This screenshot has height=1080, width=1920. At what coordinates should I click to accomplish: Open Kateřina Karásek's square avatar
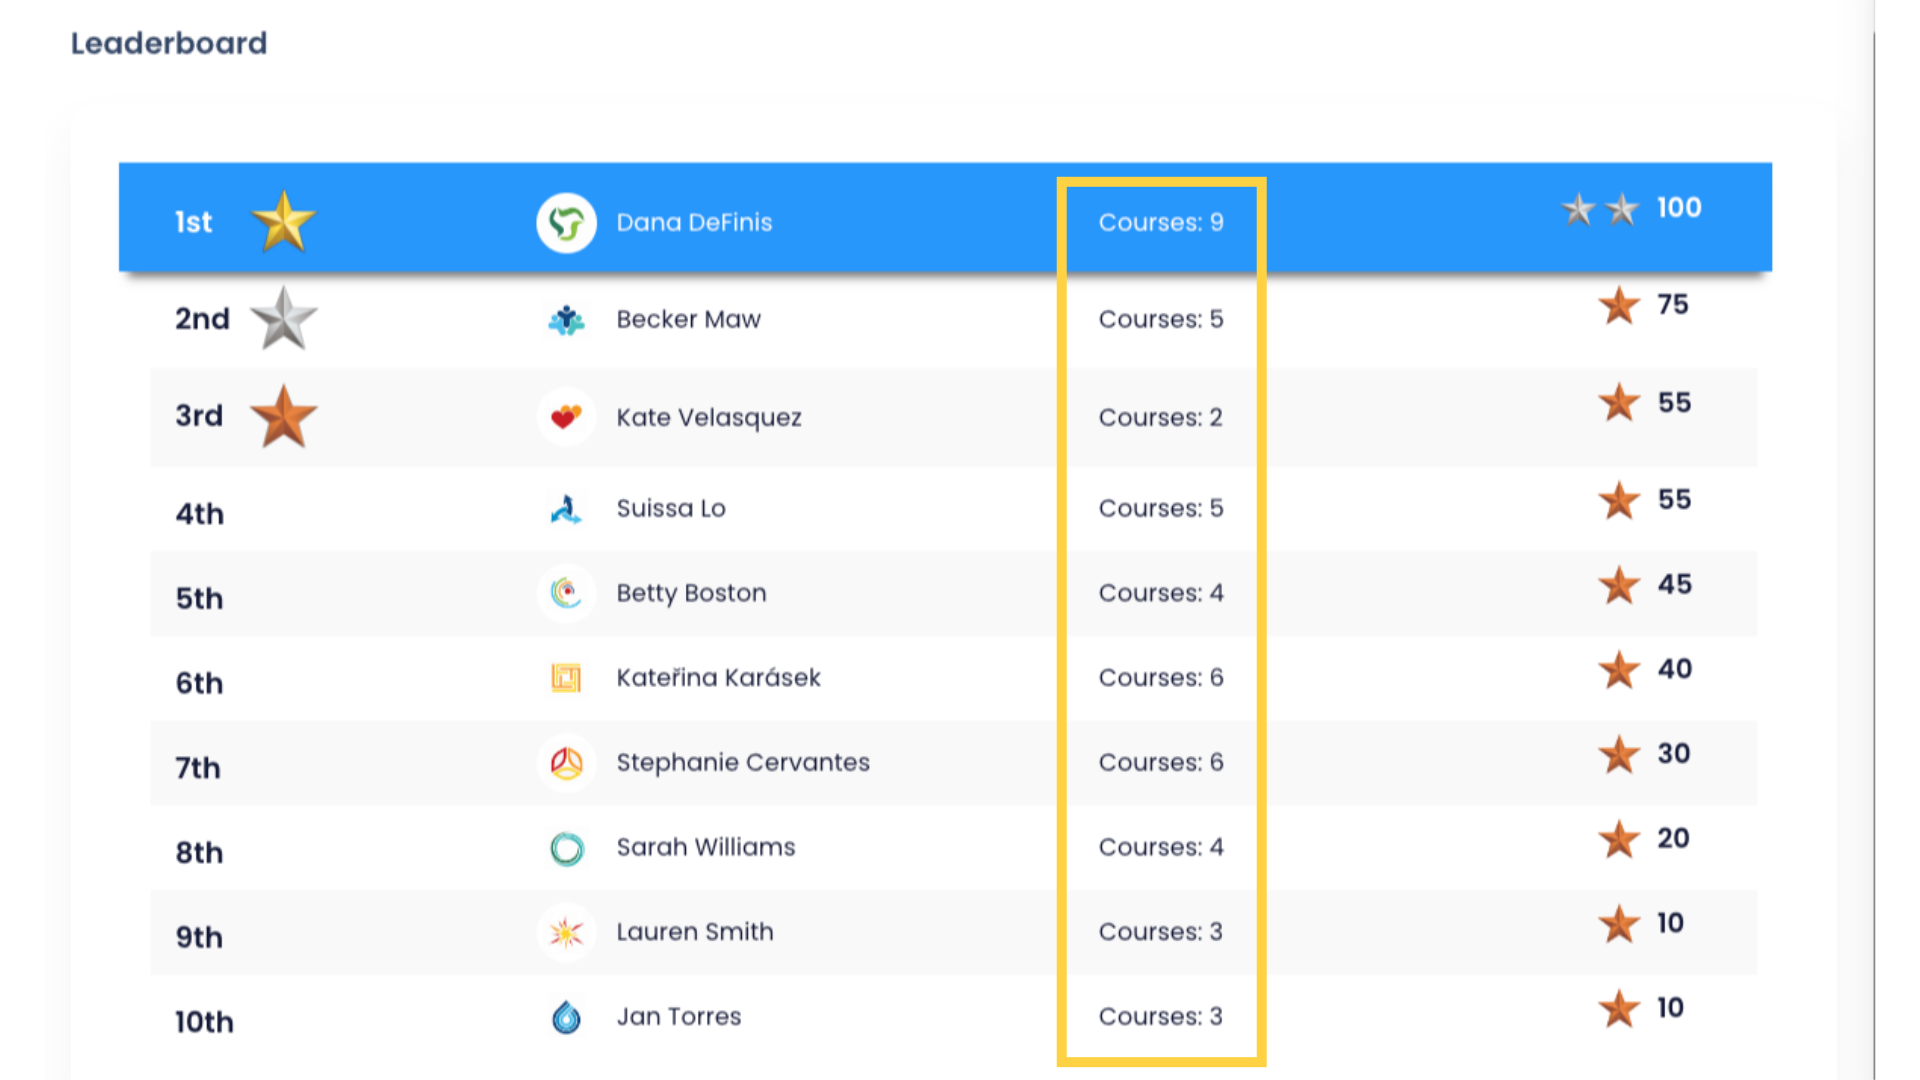pyautogui.click(x=566, y=678)
